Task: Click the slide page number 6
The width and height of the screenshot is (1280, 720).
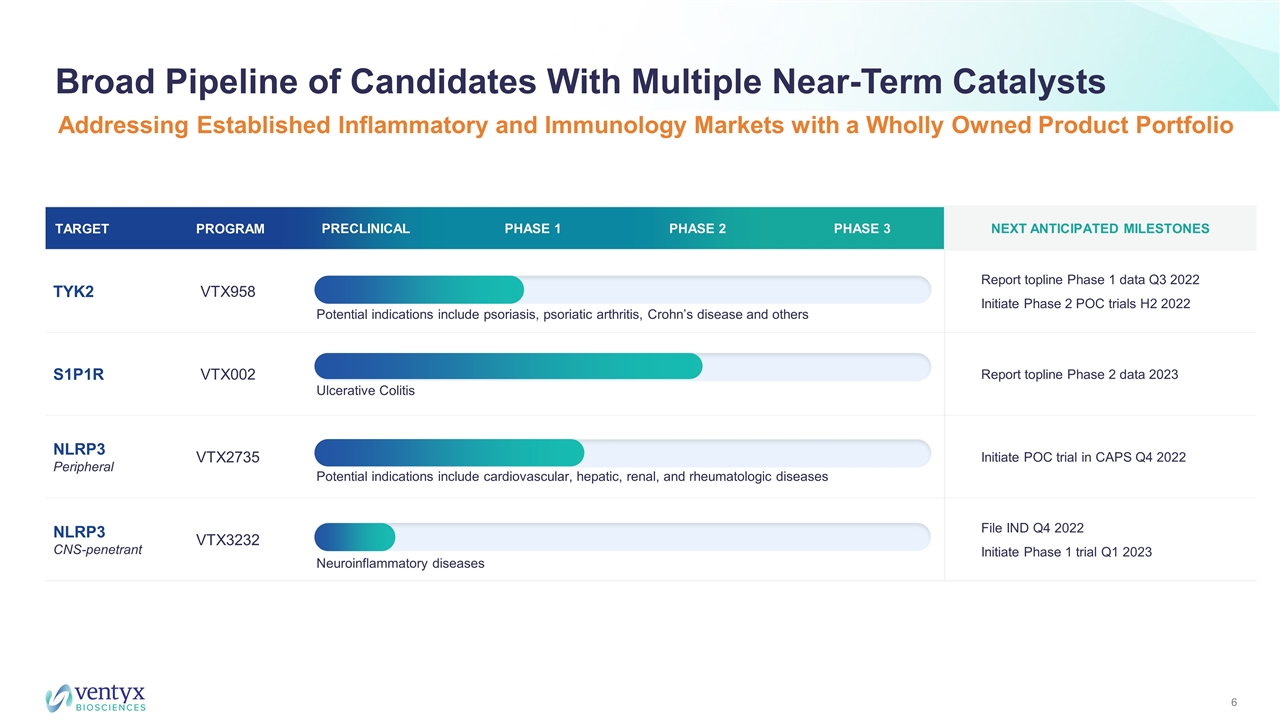Action: [1234, 703]
